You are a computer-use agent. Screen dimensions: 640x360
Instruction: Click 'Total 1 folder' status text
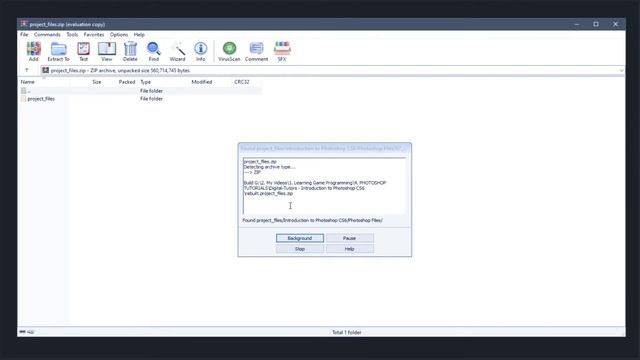pos(347,332)
